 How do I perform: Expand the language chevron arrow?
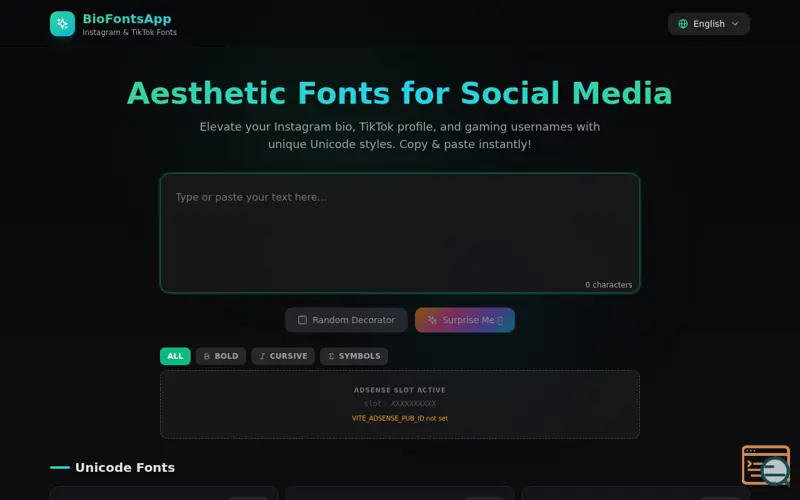pyautogui.click(x=735, y=24)
